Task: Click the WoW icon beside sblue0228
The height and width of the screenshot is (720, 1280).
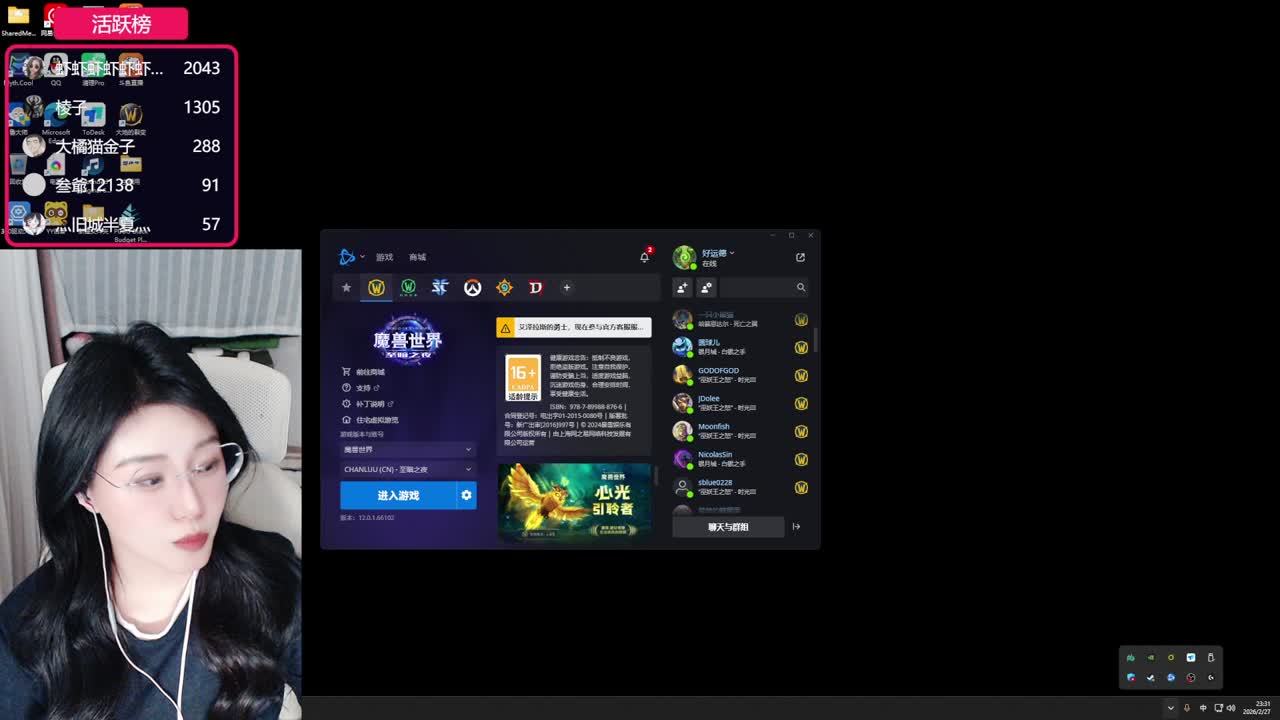Action: [x=801, y=488]
